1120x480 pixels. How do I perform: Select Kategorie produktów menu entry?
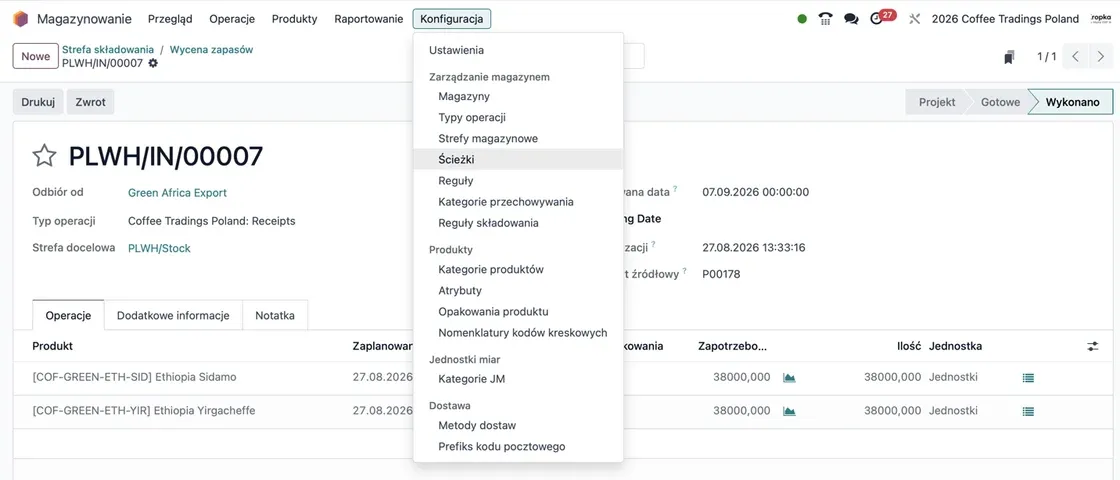pyautogui.click(x=519, y=269)
